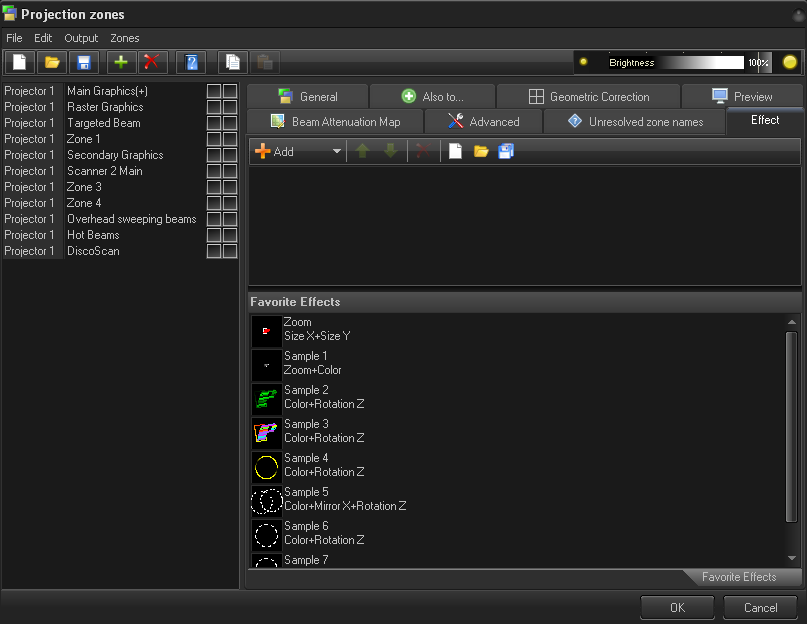Select the Zone 4 entry
The width and height of the screenshot is (807, 624).
(84, 203)
